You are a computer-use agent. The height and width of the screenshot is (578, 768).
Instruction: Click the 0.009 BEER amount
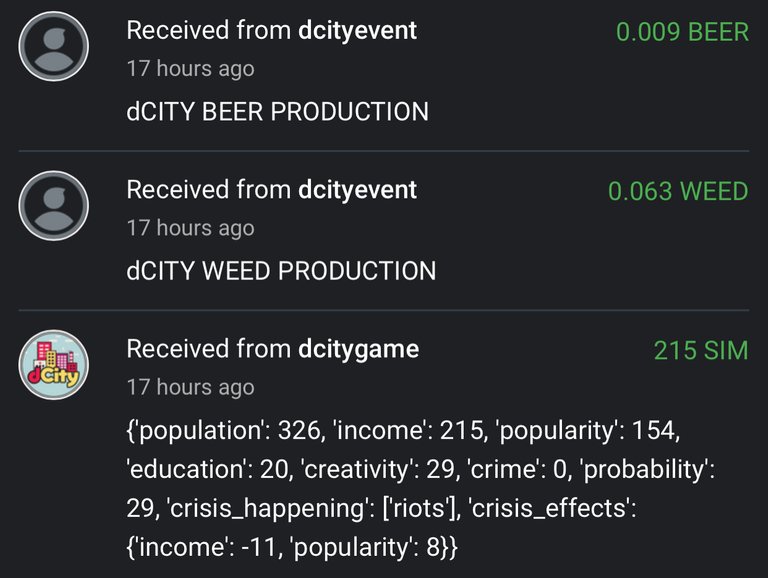682,32
